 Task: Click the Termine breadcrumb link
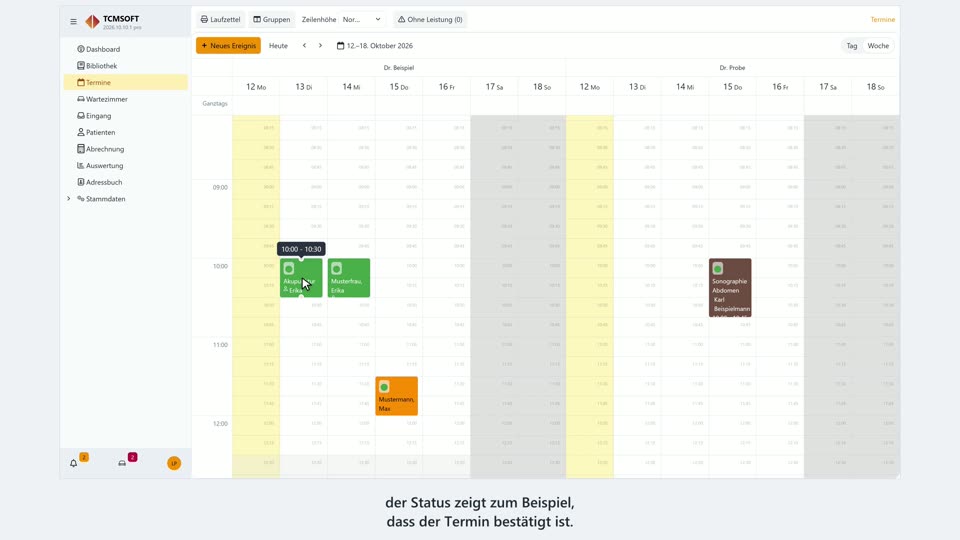click(882, 20)
